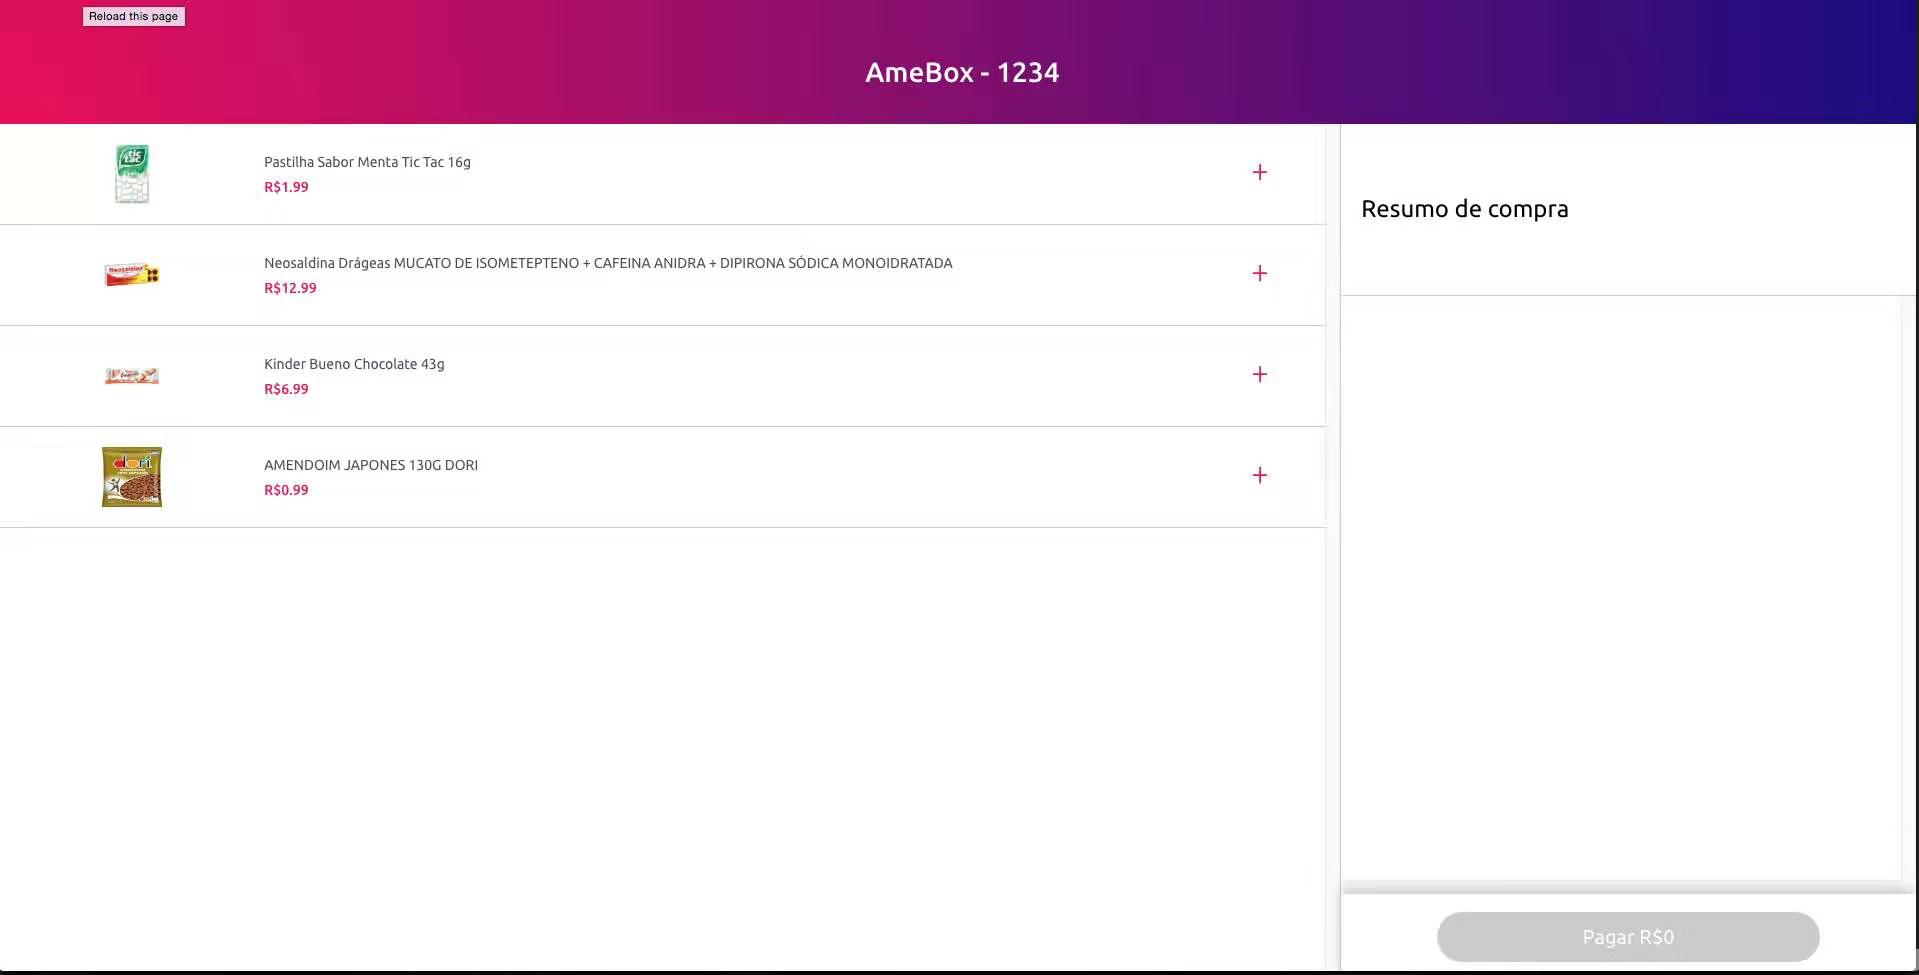Click AMENDOIM JAPONES 130G DORI label
The width and height of the screenshot is (1919, 975).
370,465
